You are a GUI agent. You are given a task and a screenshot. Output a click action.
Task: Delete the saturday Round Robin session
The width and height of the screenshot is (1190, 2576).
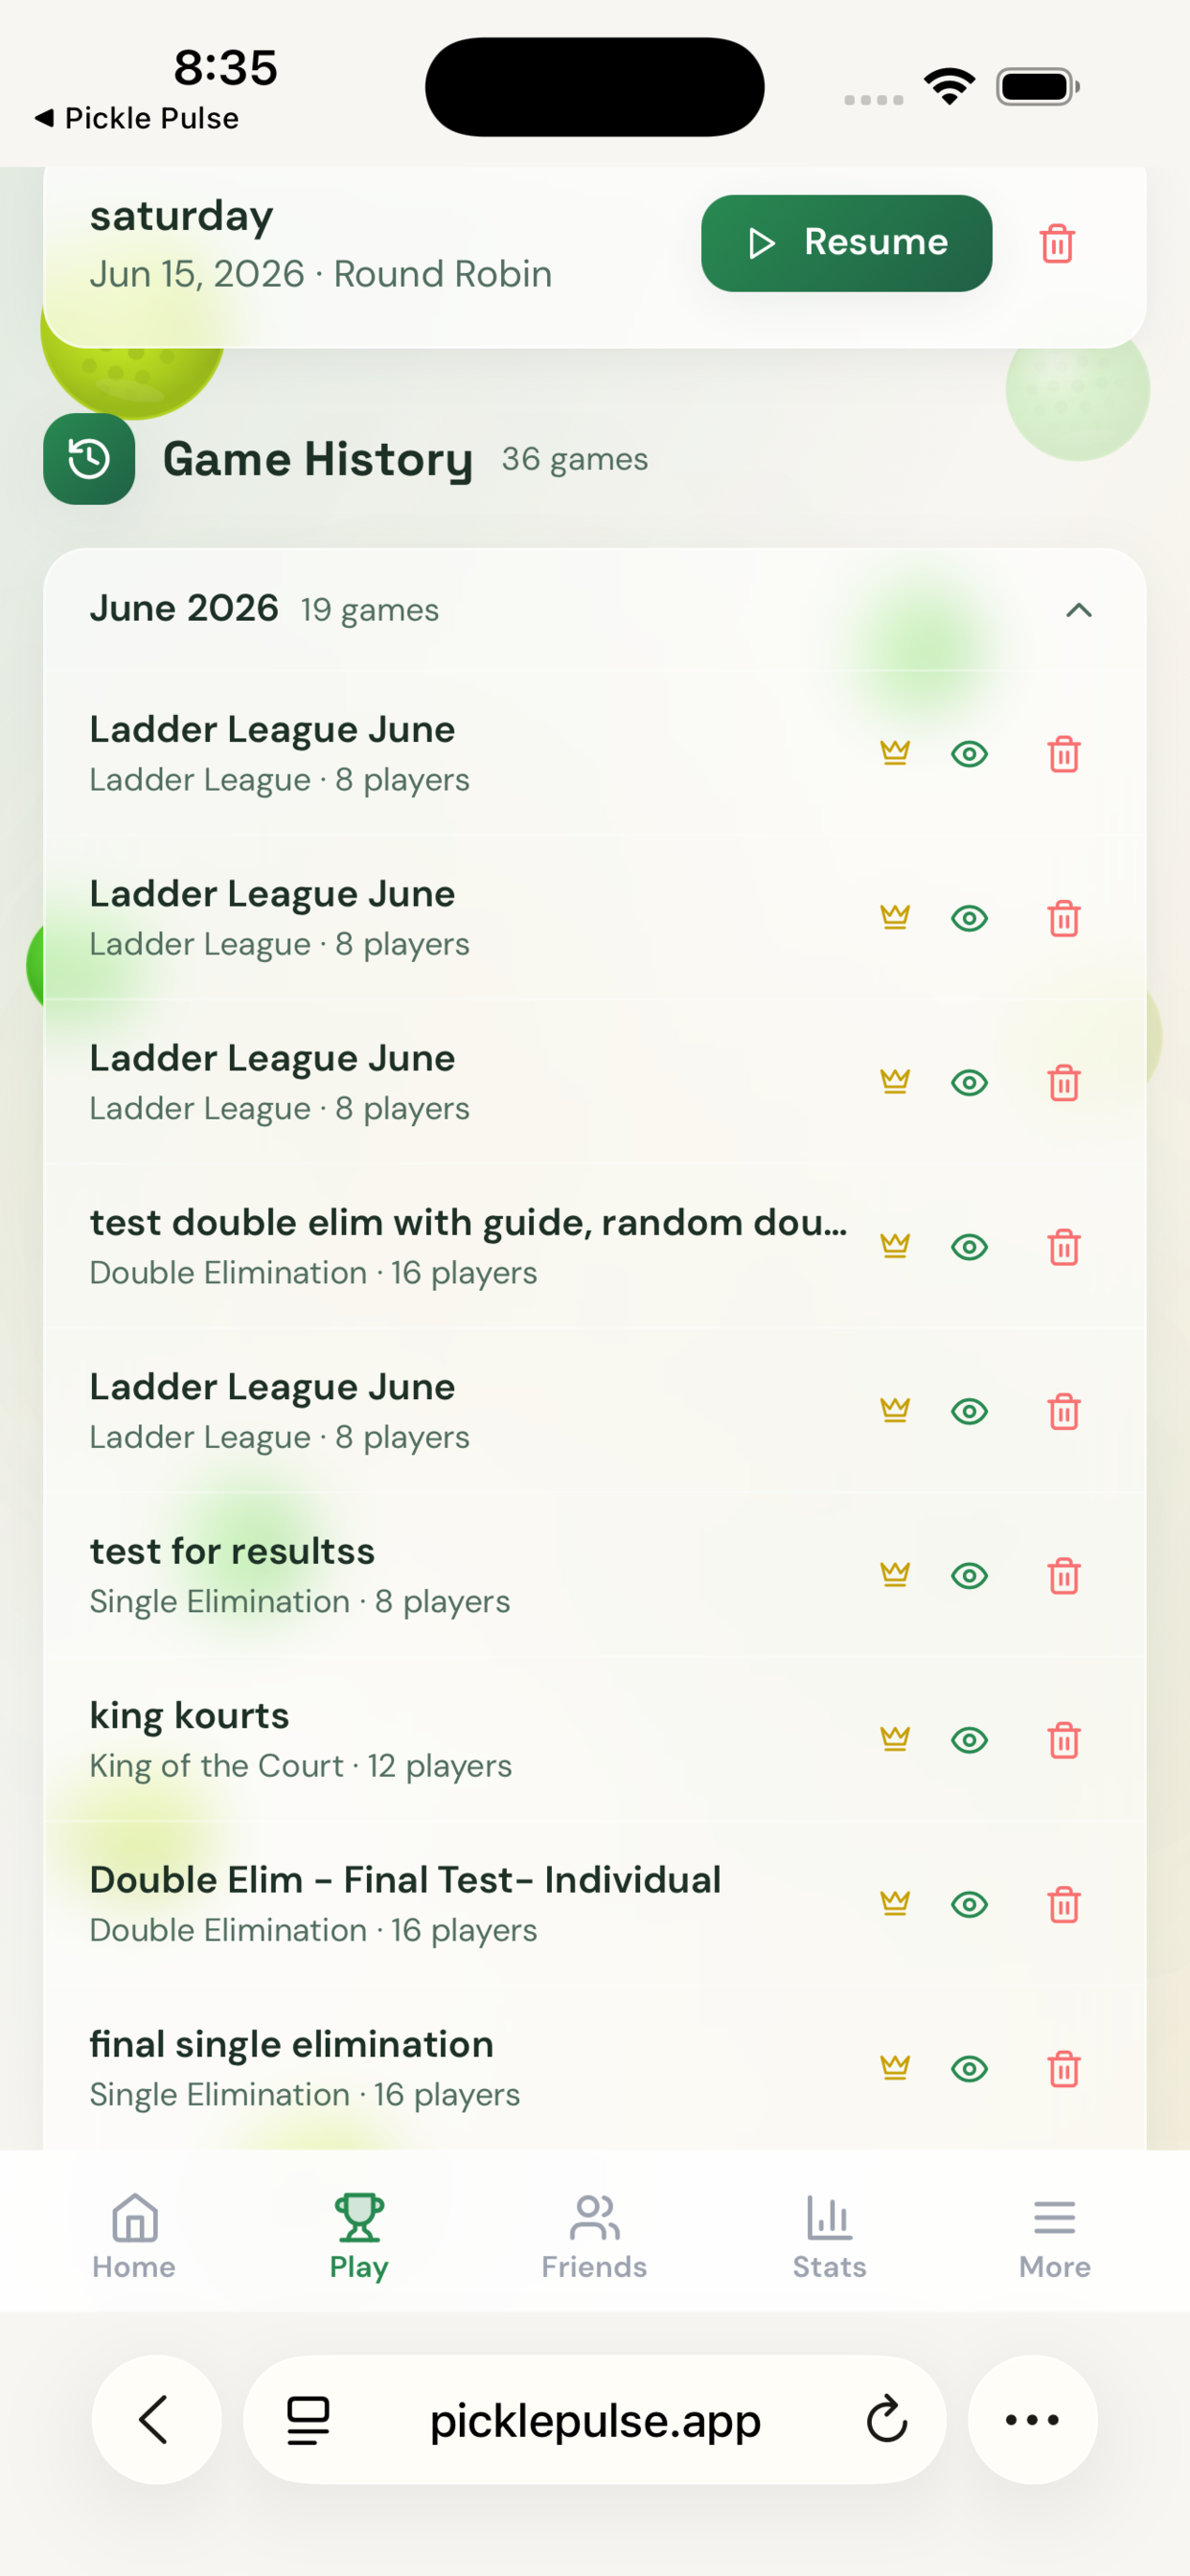(1057, 243)
